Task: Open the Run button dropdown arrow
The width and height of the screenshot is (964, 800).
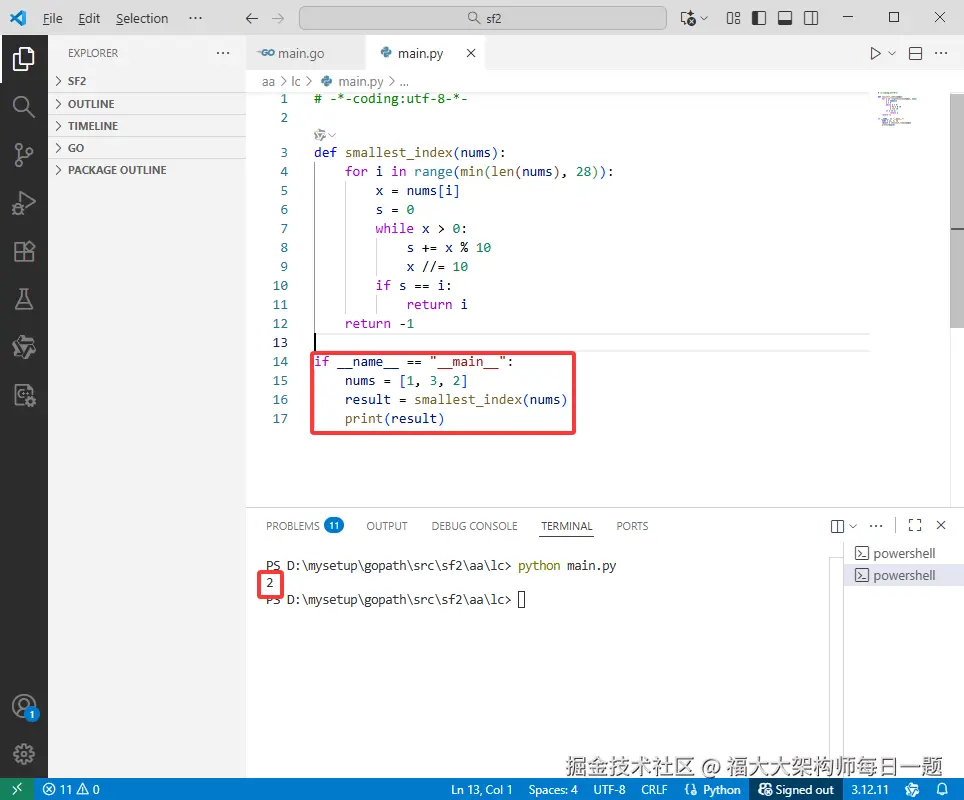Action: coord(892,53)
